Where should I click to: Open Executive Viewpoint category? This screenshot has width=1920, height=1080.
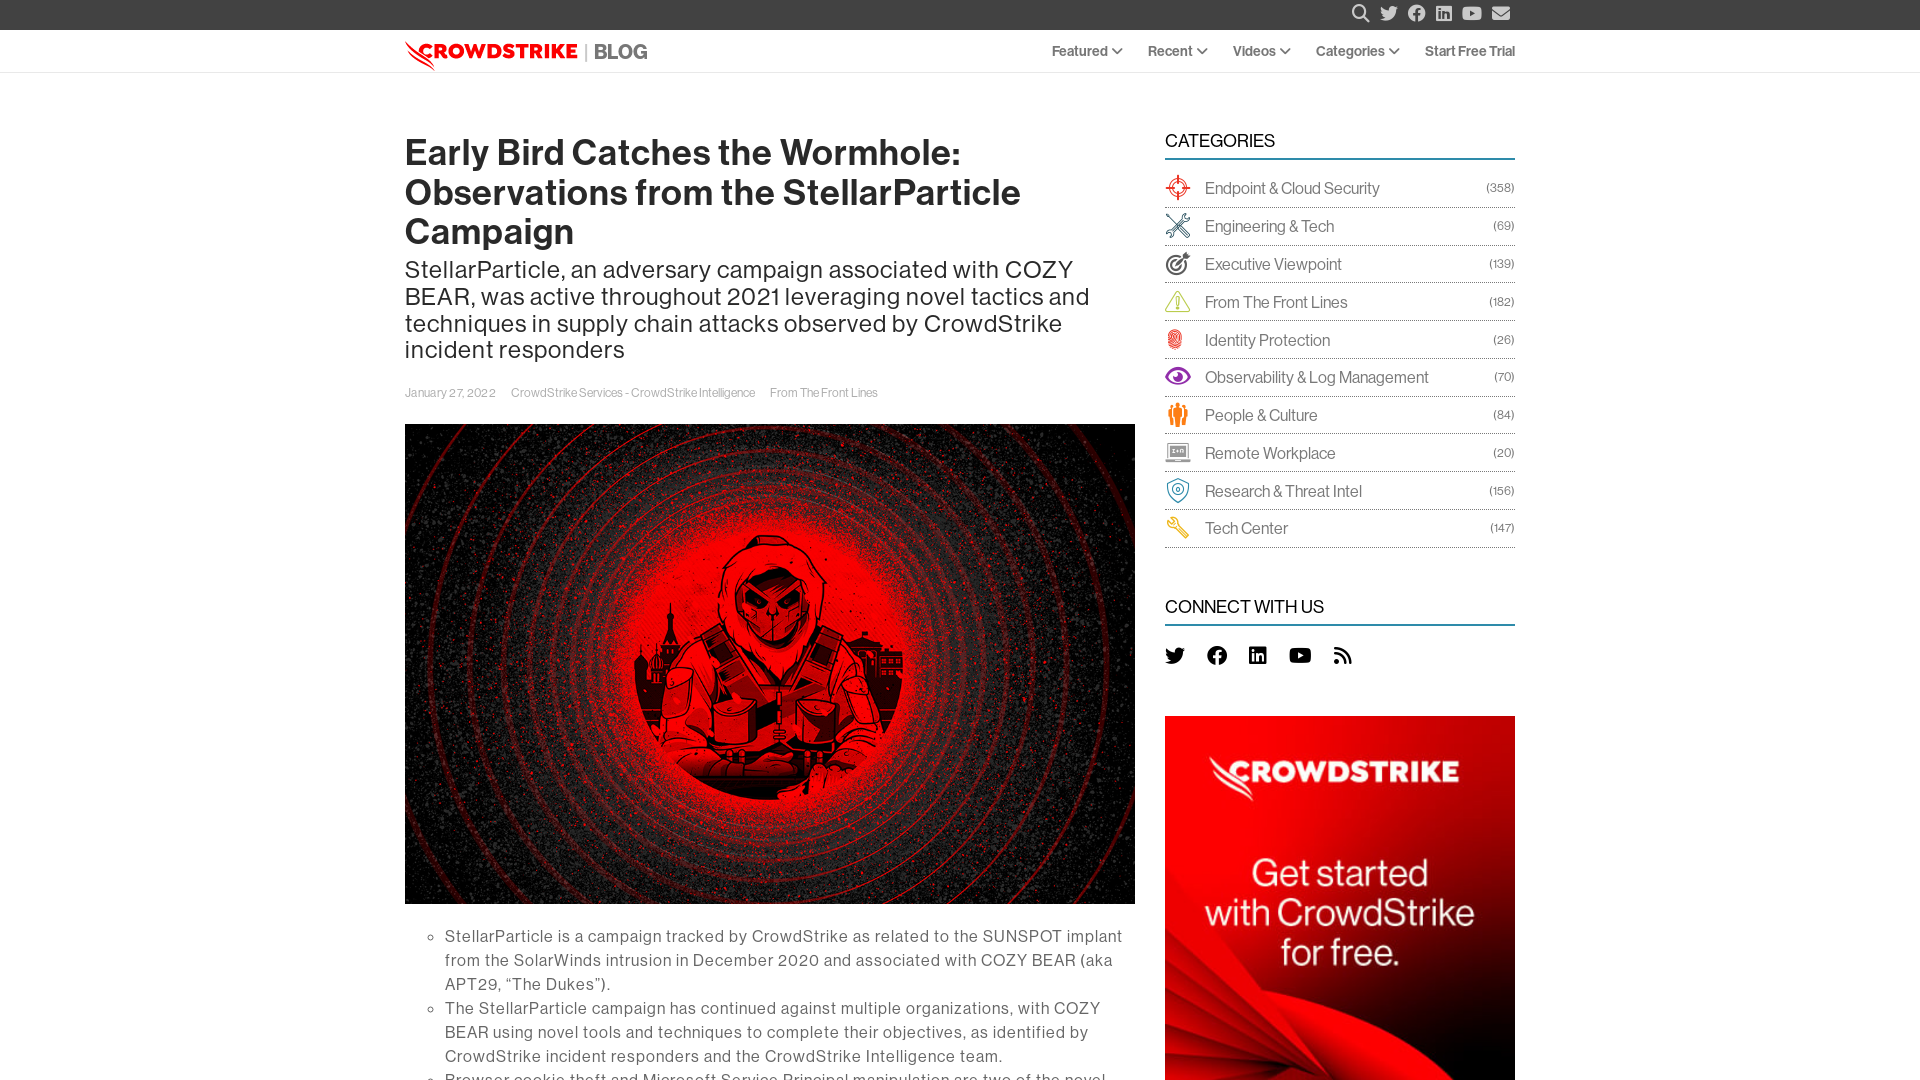pos(1274,264)
